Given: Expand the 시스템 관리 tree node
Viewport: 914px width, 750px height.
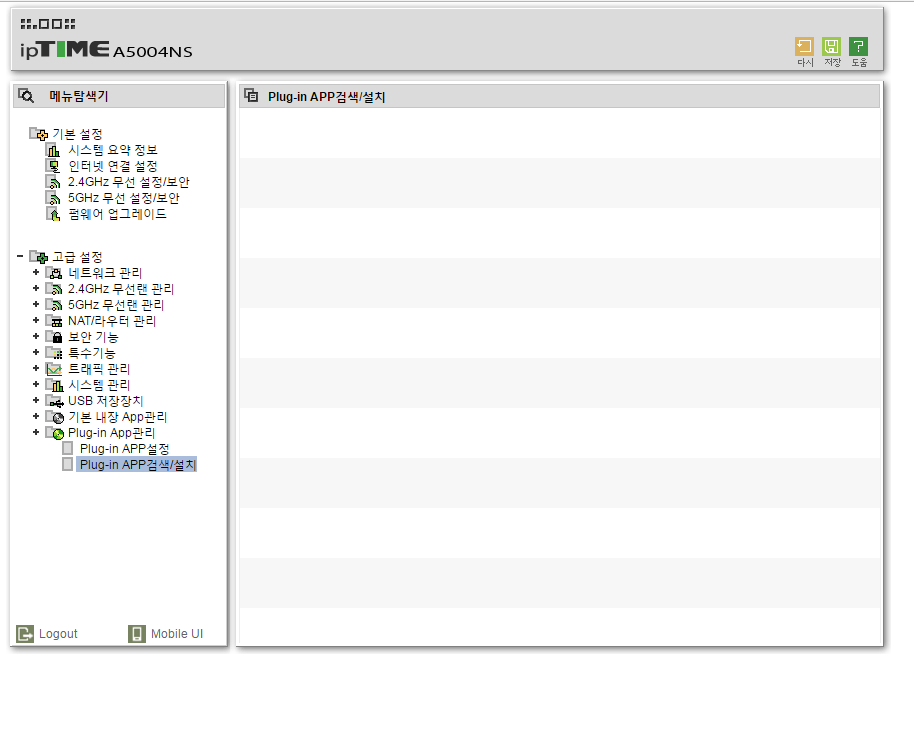Looking at the screenshot, I should [36, 384].
